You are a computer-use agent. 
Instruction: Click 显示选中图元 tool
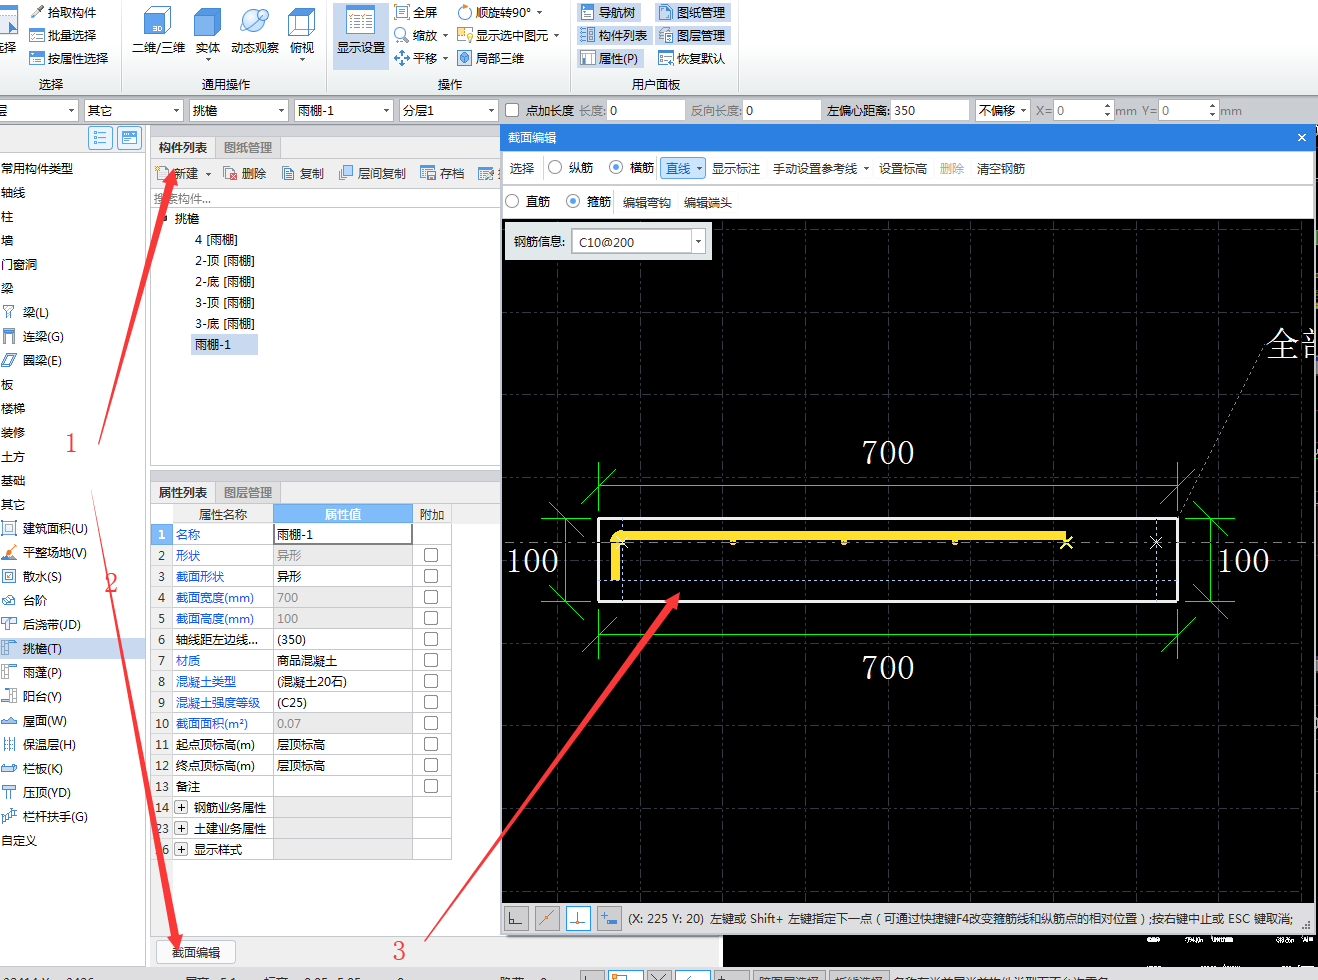(508, 35)
